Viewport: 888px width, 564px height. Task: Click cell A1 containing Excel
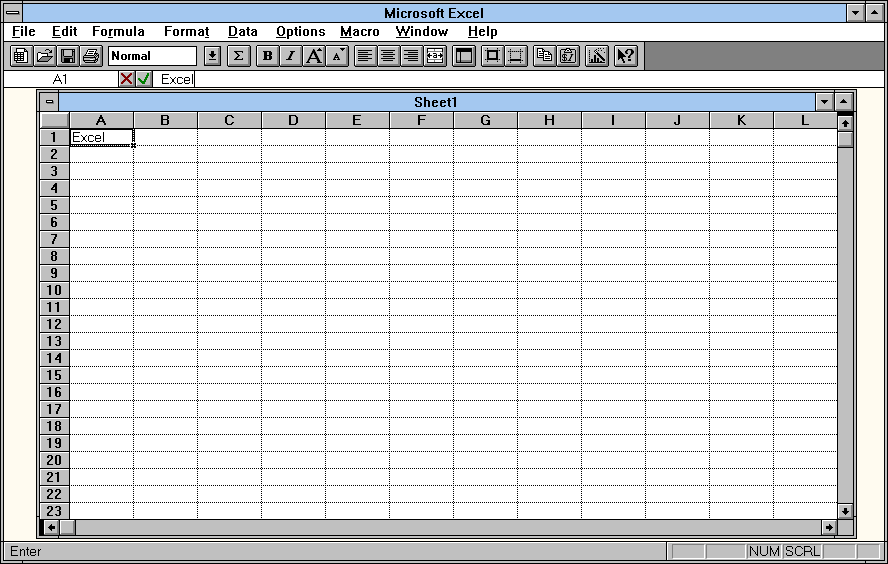click(x=102, y=137)
